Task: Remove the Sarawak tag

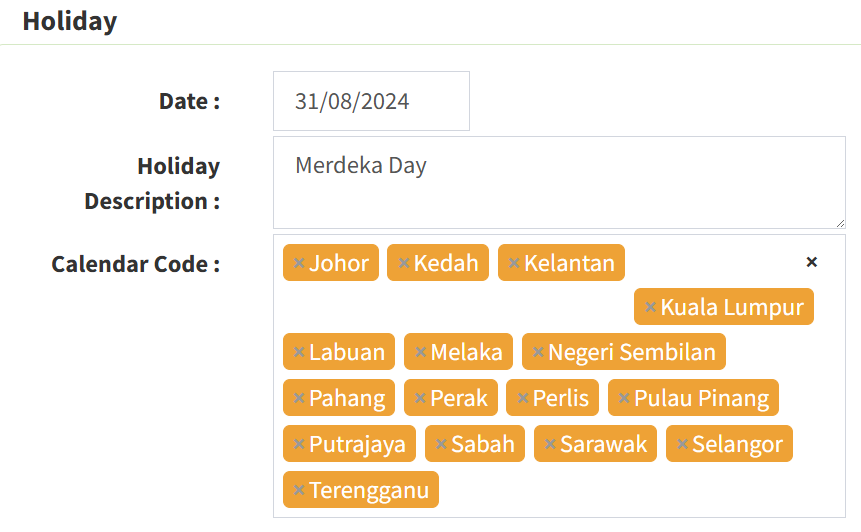Action: 550,444
